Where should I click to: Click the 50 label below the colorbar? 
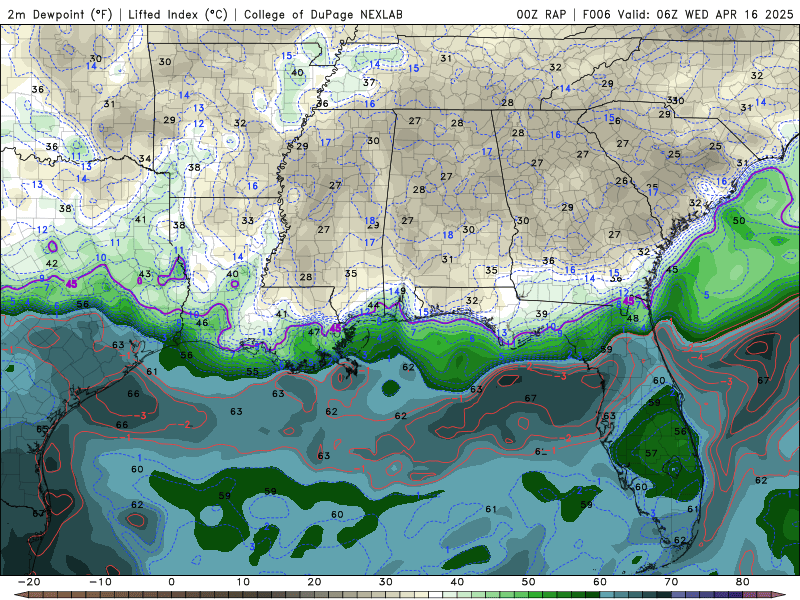point(529,582)
